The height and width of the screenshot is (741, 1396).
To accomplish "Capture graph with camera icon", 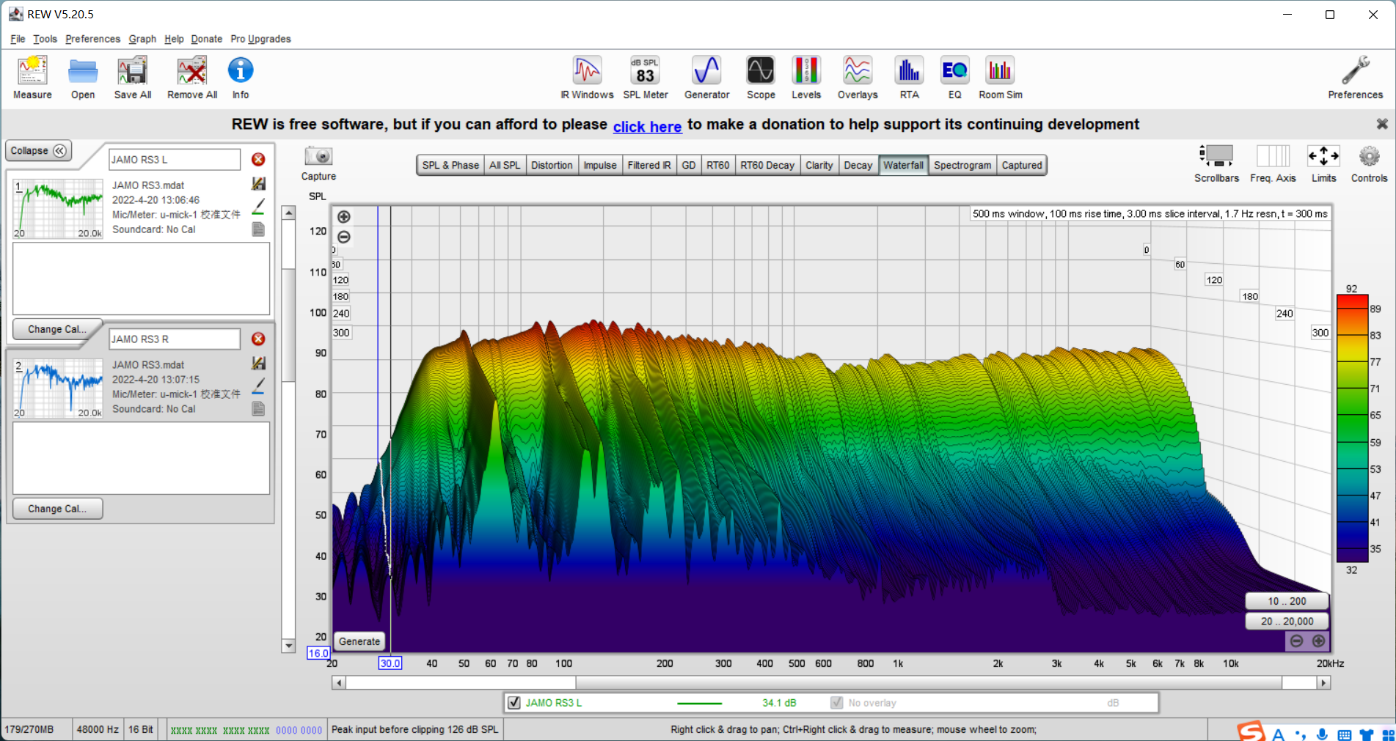I will click(318, 157).
